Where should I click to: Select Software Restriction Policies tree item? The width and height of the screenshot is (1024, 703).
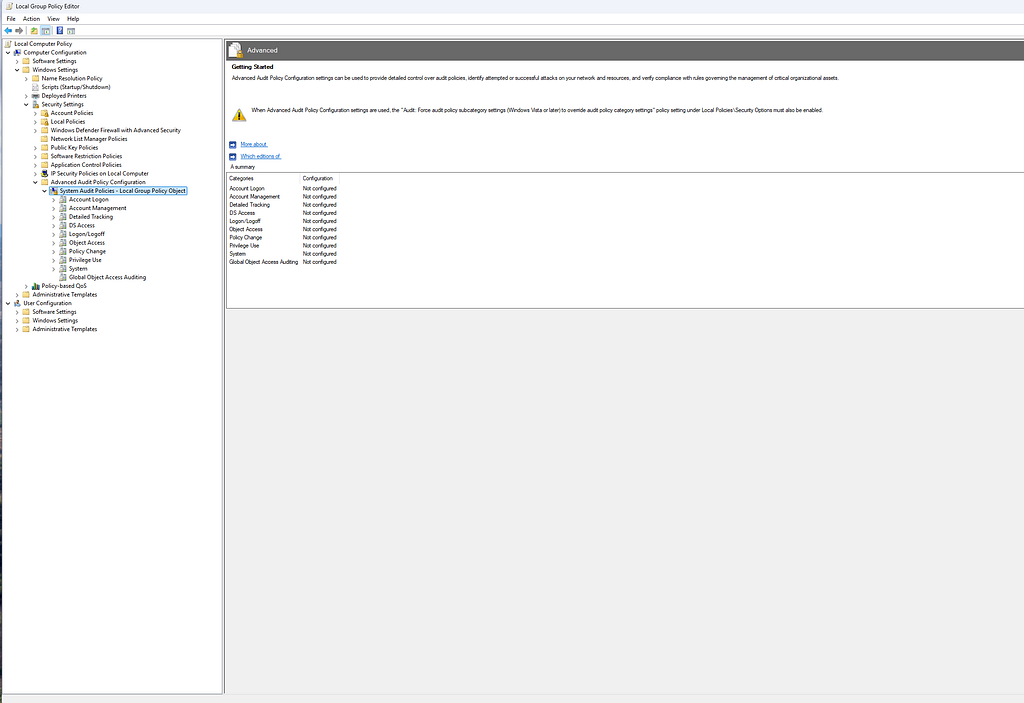coord(86,156)
